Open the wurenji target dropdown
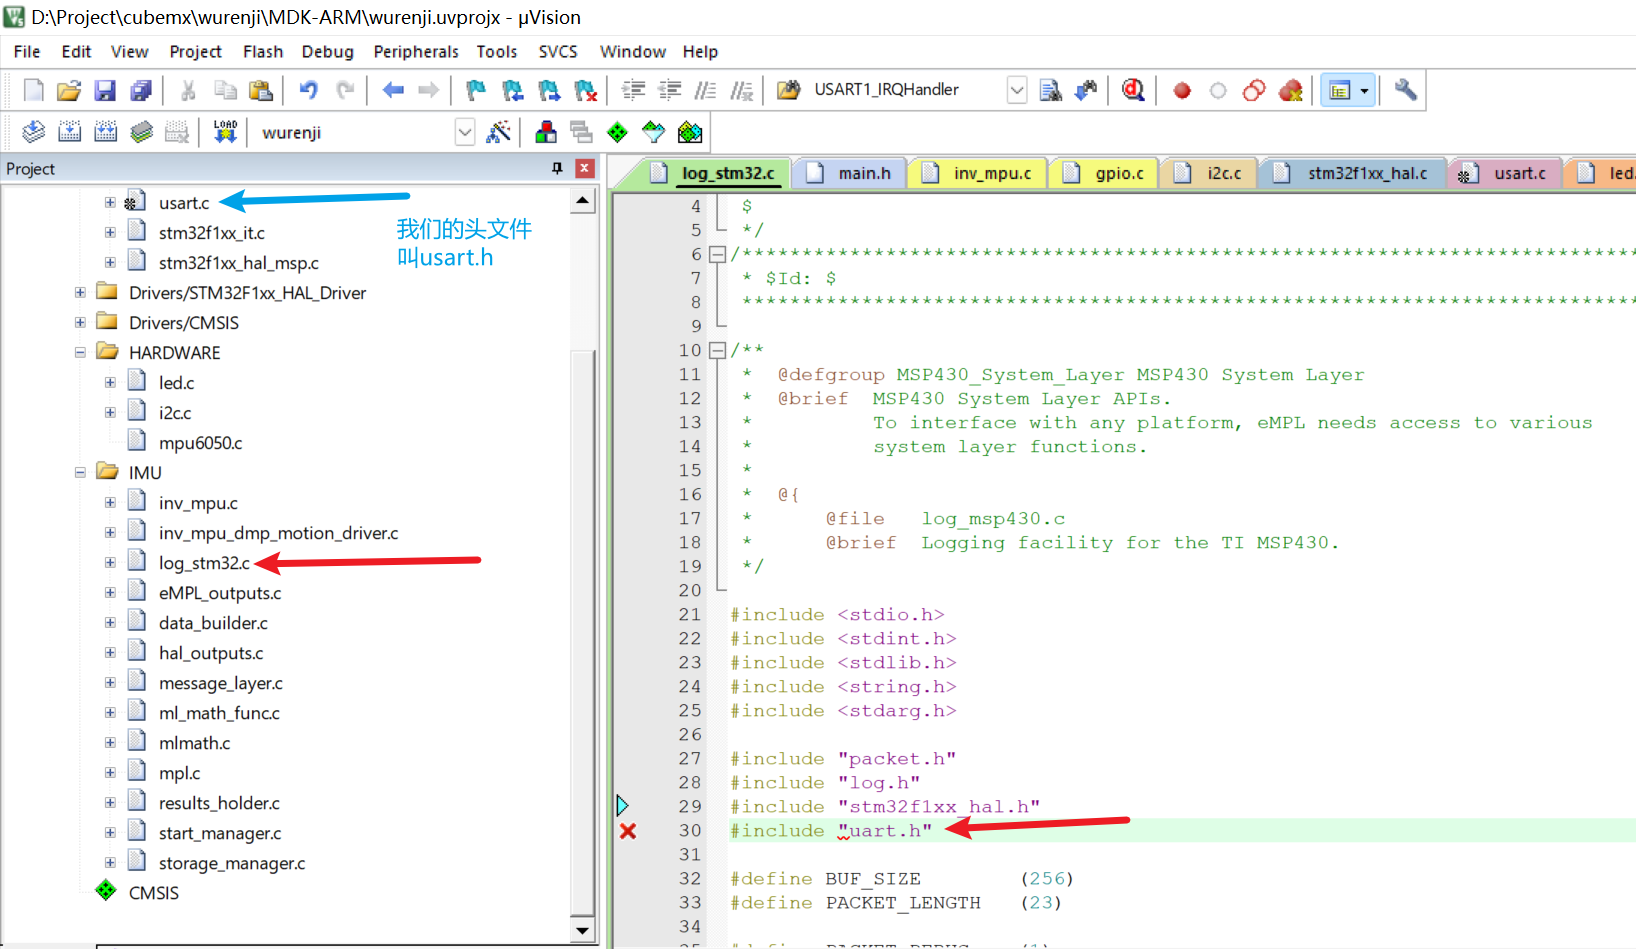Screen dimensions: 1636x949 pos(464,132)
